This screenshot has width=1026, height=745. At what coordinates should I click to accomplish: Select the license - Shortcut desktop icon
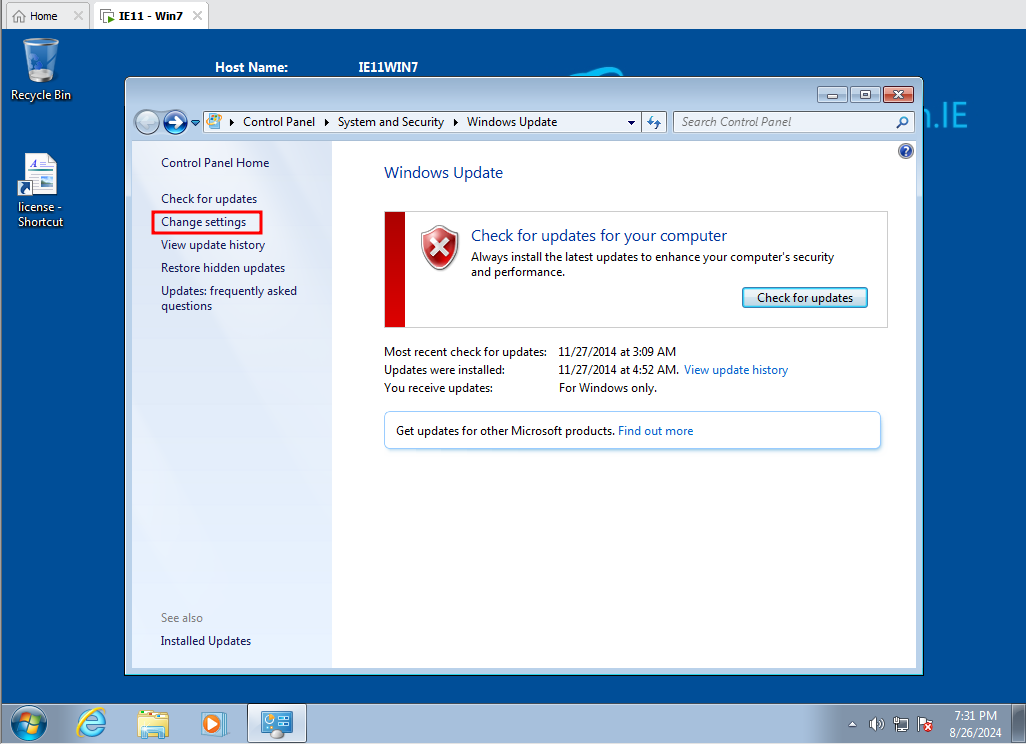41,190
